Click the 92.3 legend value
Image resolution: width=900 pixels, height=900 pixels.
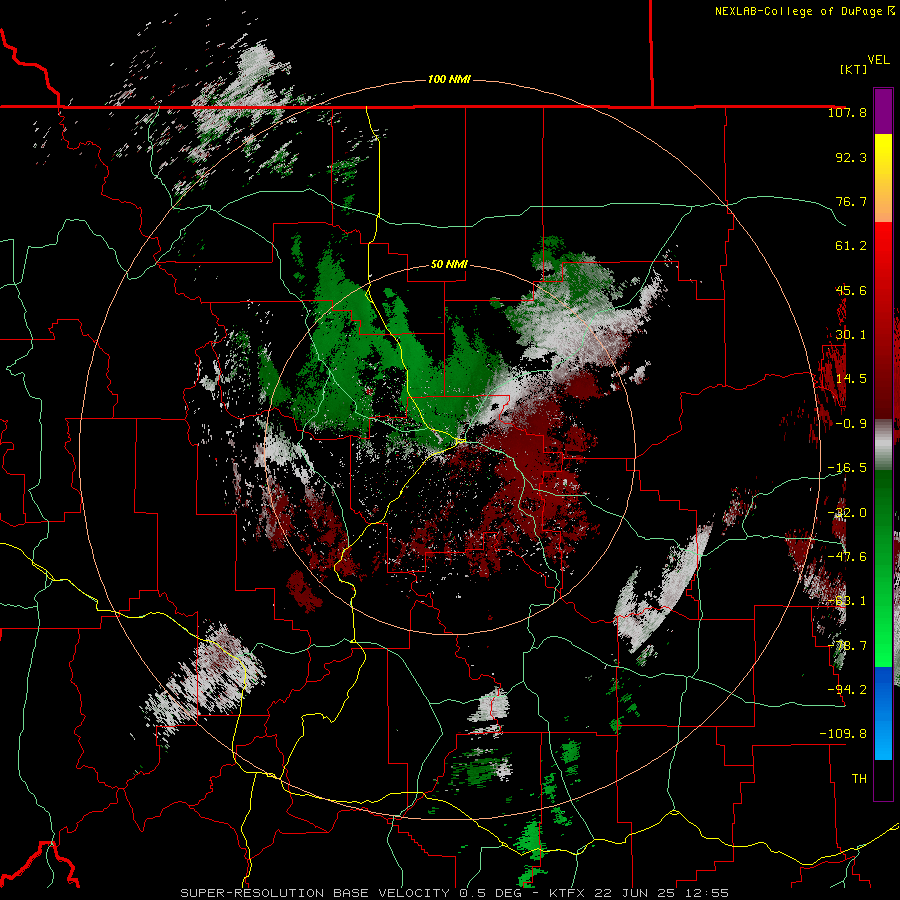tap(851, 157)
